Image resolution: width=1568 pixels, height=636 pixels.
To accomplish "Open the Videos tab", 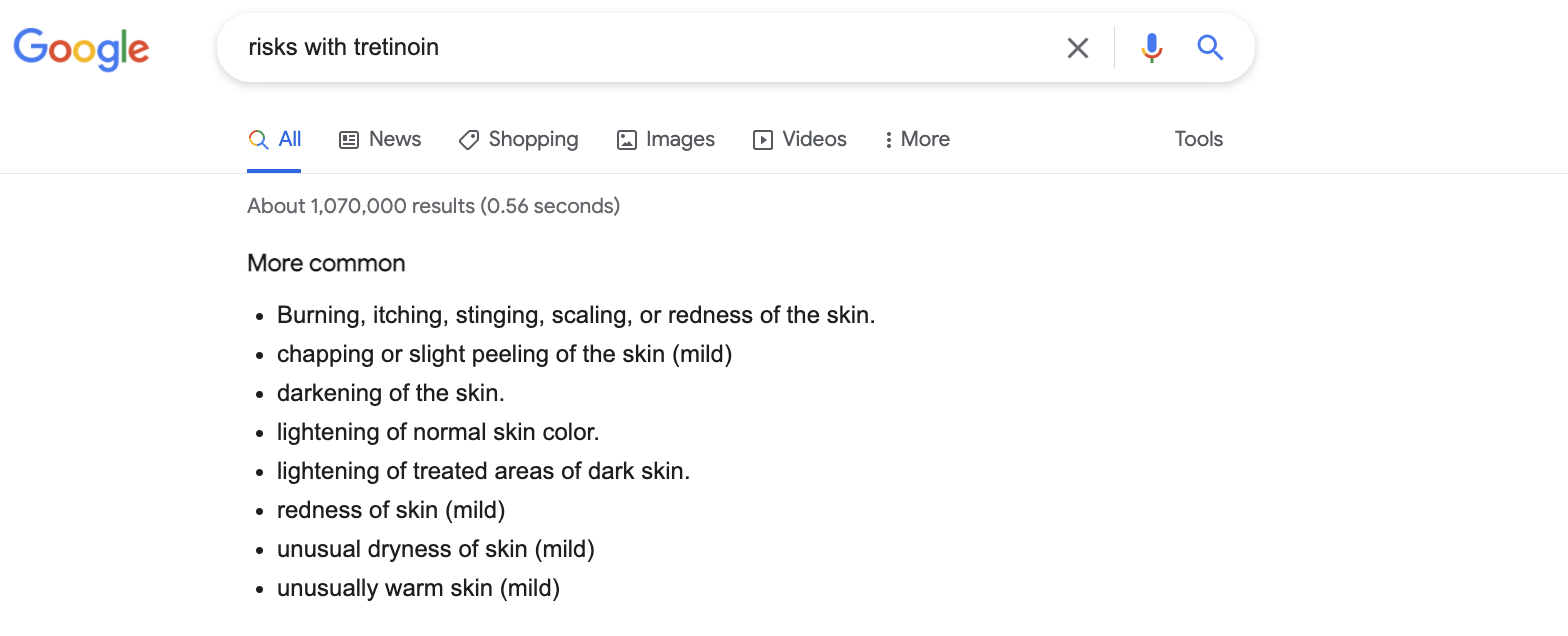I will click(x=799, y=140).
